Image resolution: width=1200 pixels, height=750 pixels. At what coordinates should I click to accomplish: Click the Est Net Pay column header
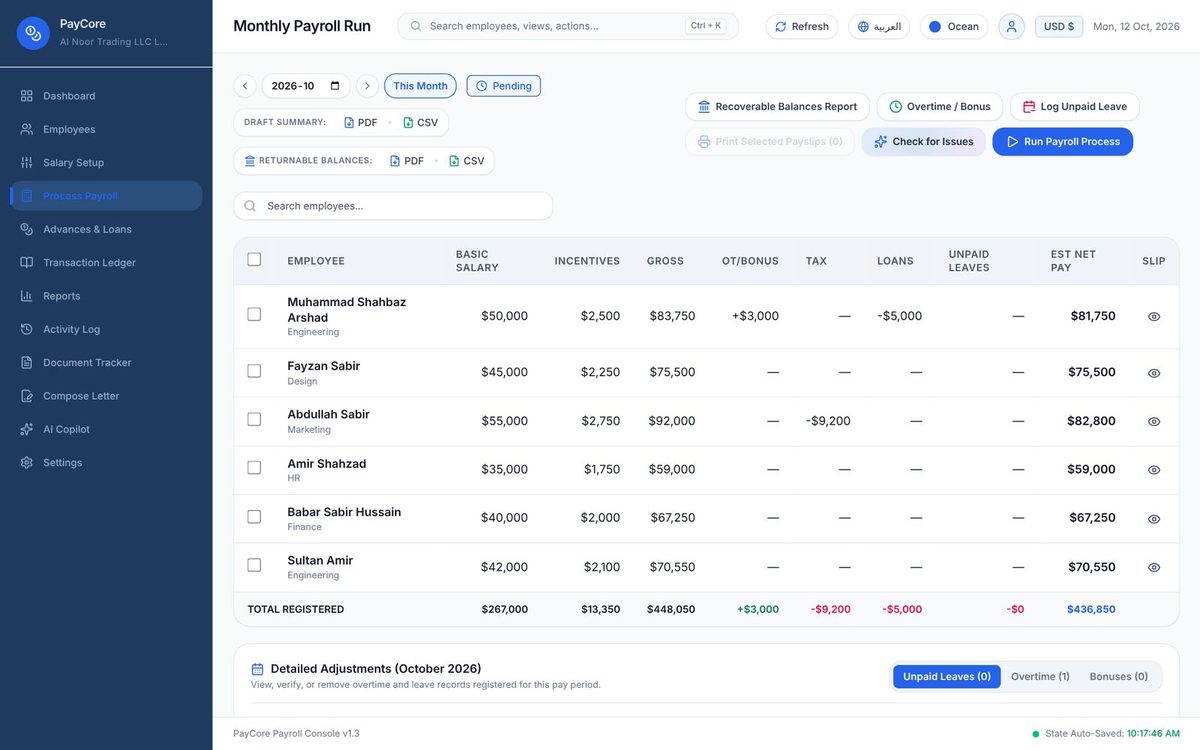click(x=1073, y=261)
